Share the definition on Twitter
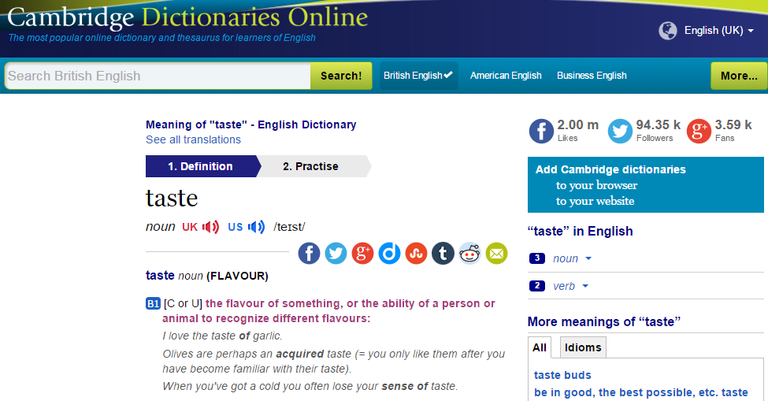This screenshot has width=768, height=401. pos(336,253)
